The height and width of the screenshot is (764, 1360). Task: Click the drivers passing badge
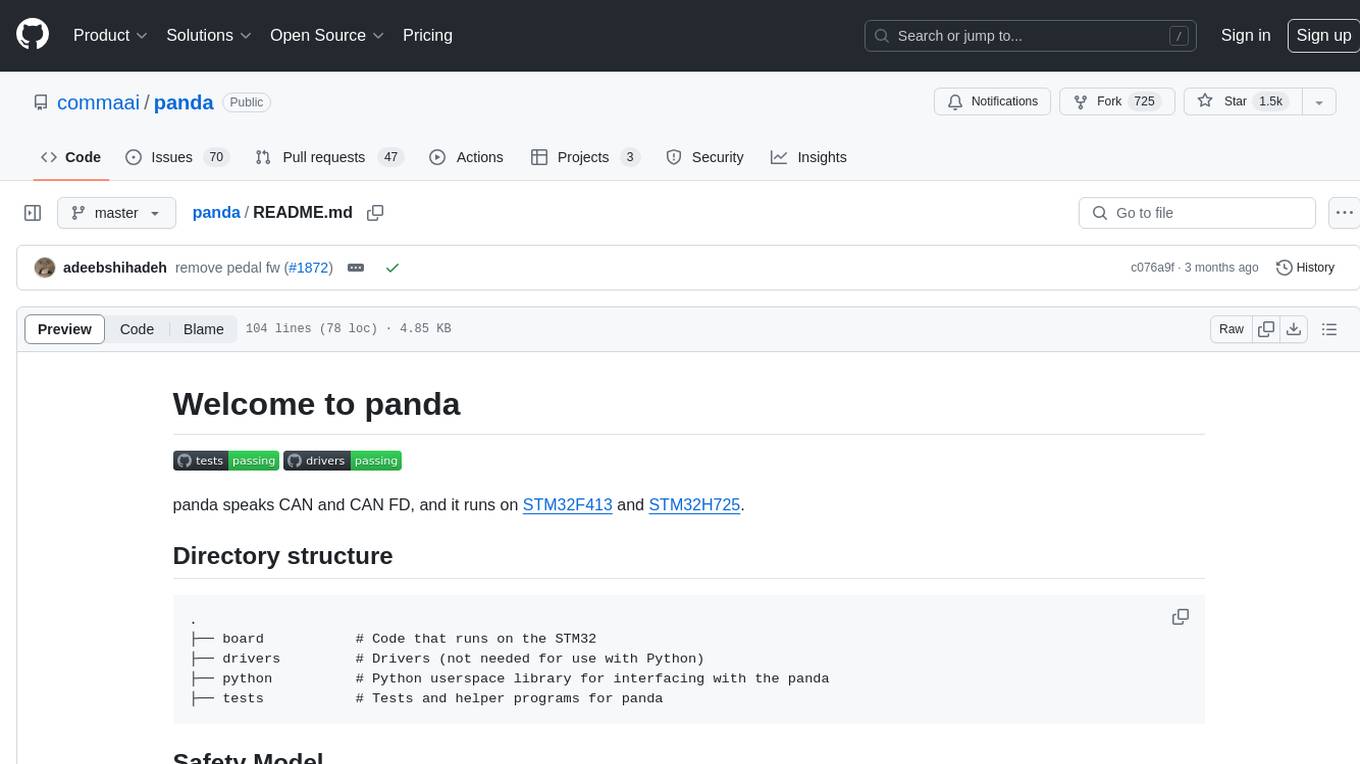[x=342, y=460]
